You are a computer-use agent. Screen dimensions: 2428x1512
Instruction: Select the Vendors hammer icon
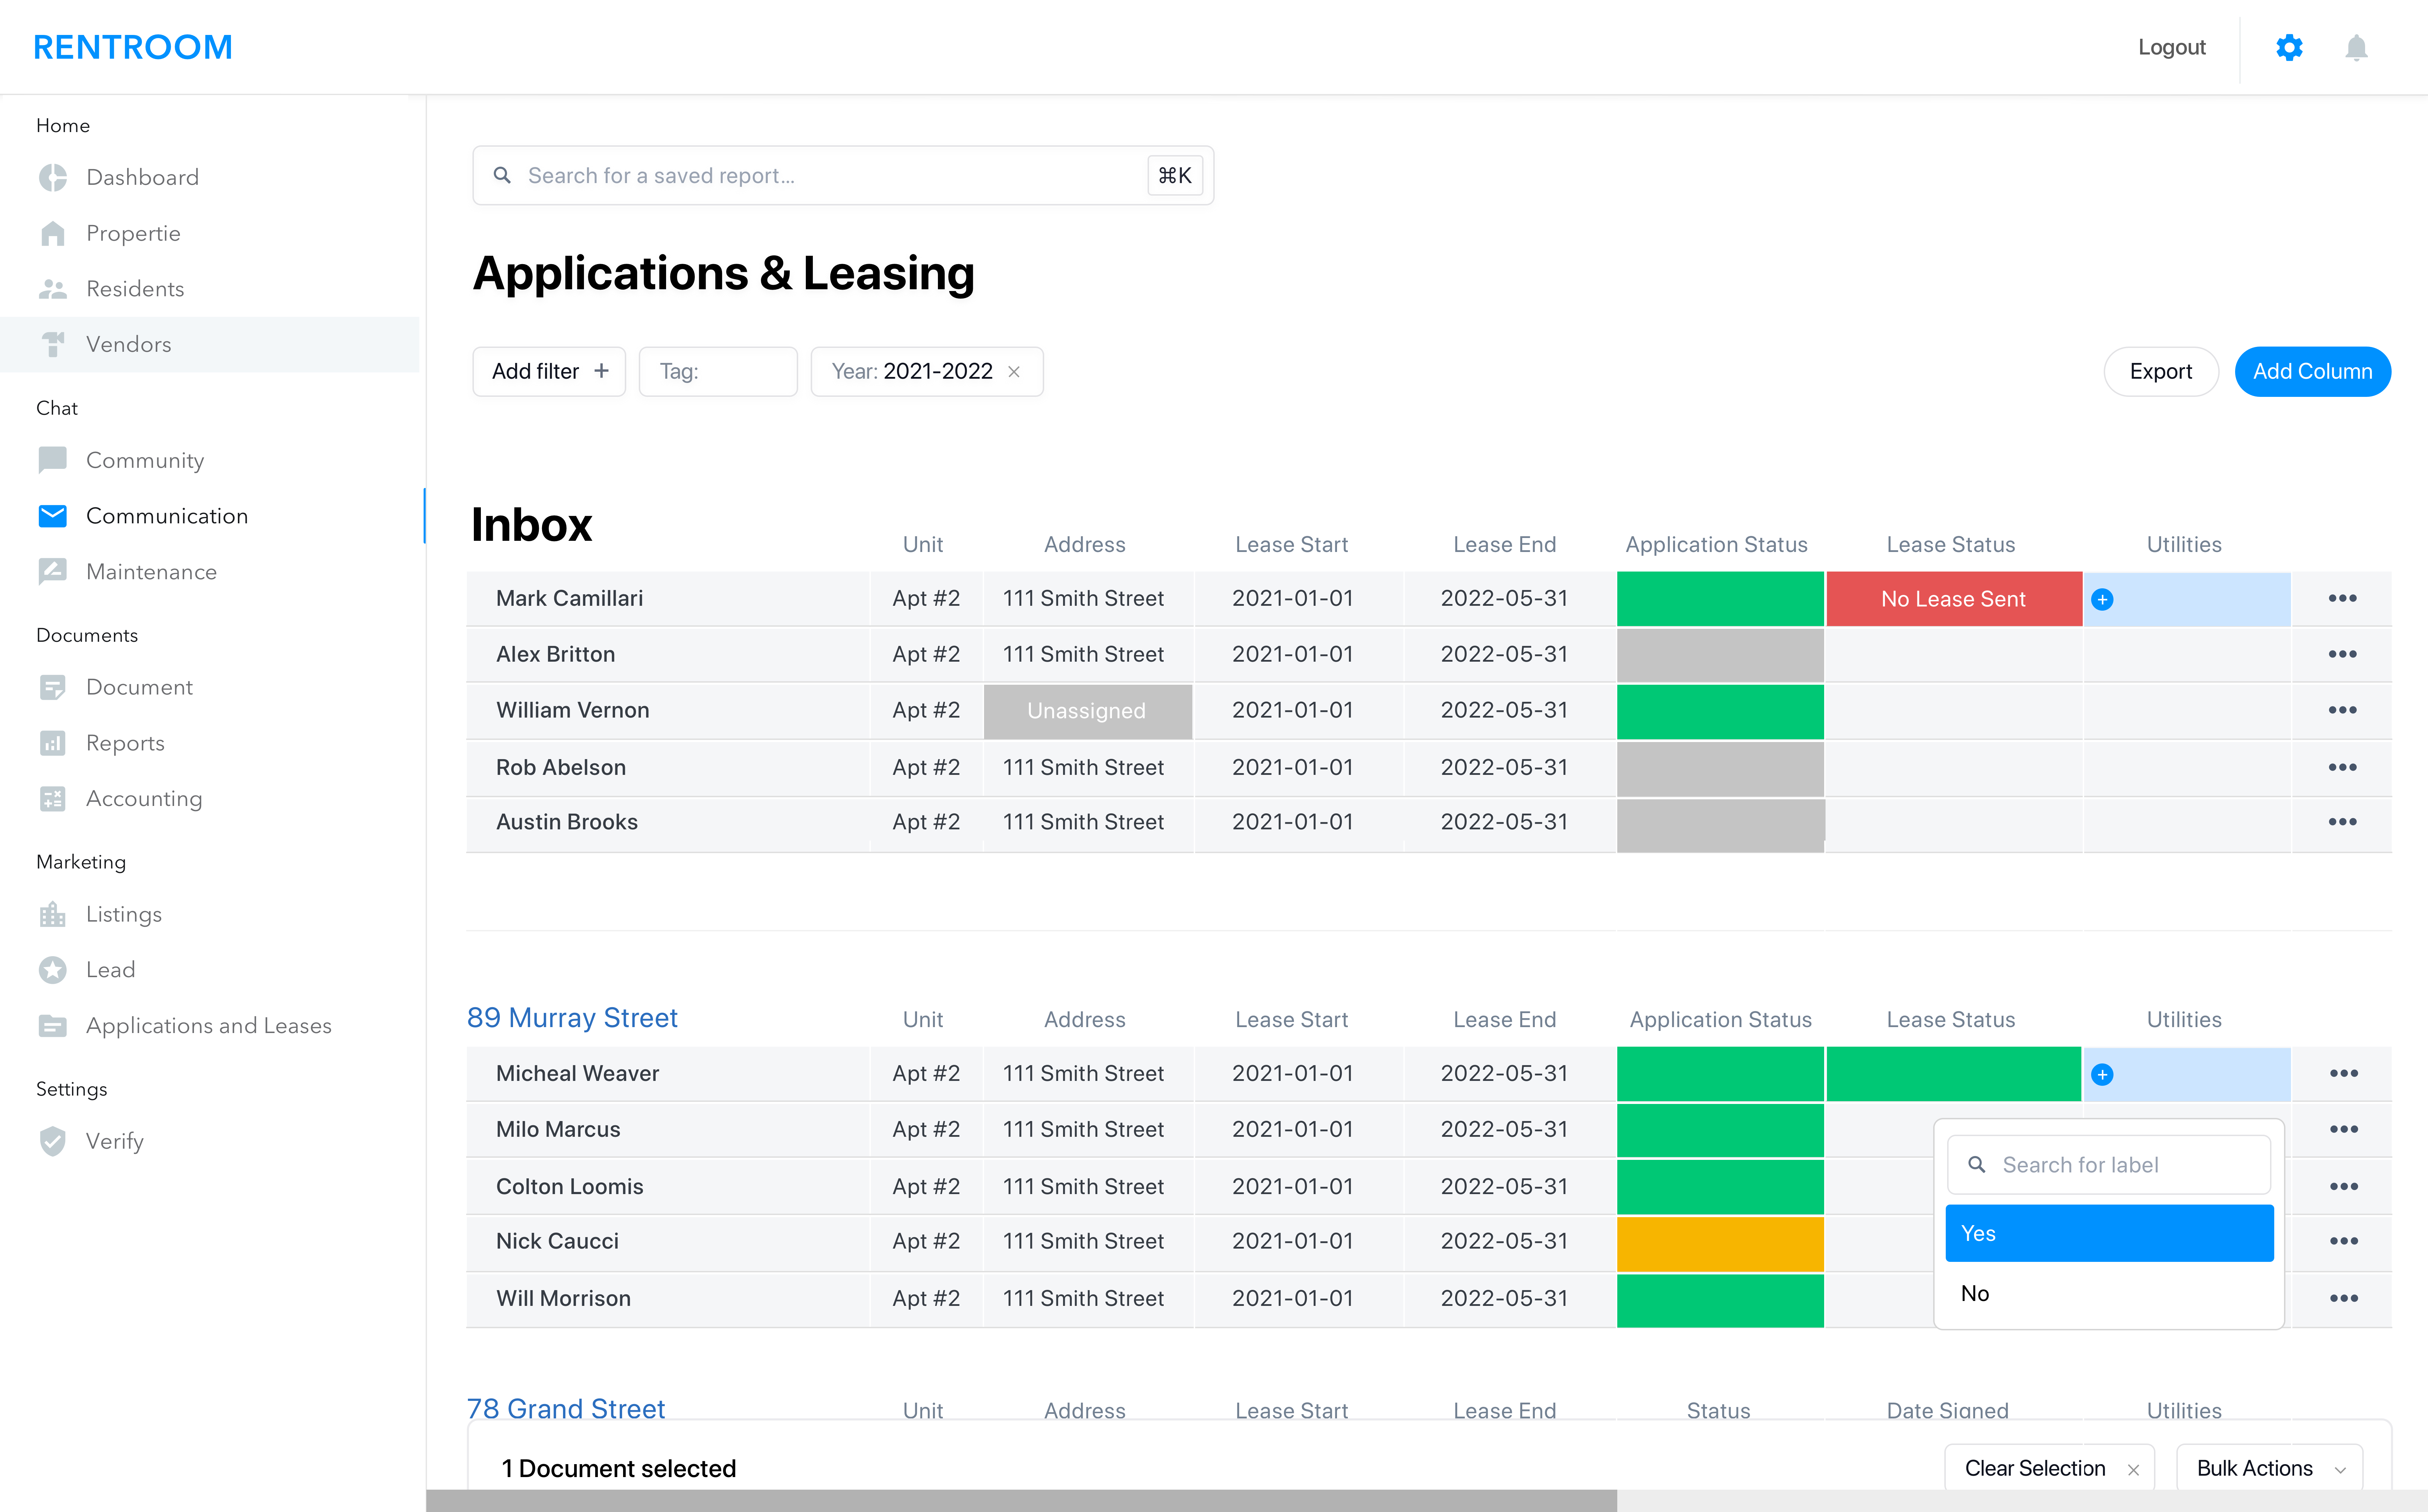[52, 344]
